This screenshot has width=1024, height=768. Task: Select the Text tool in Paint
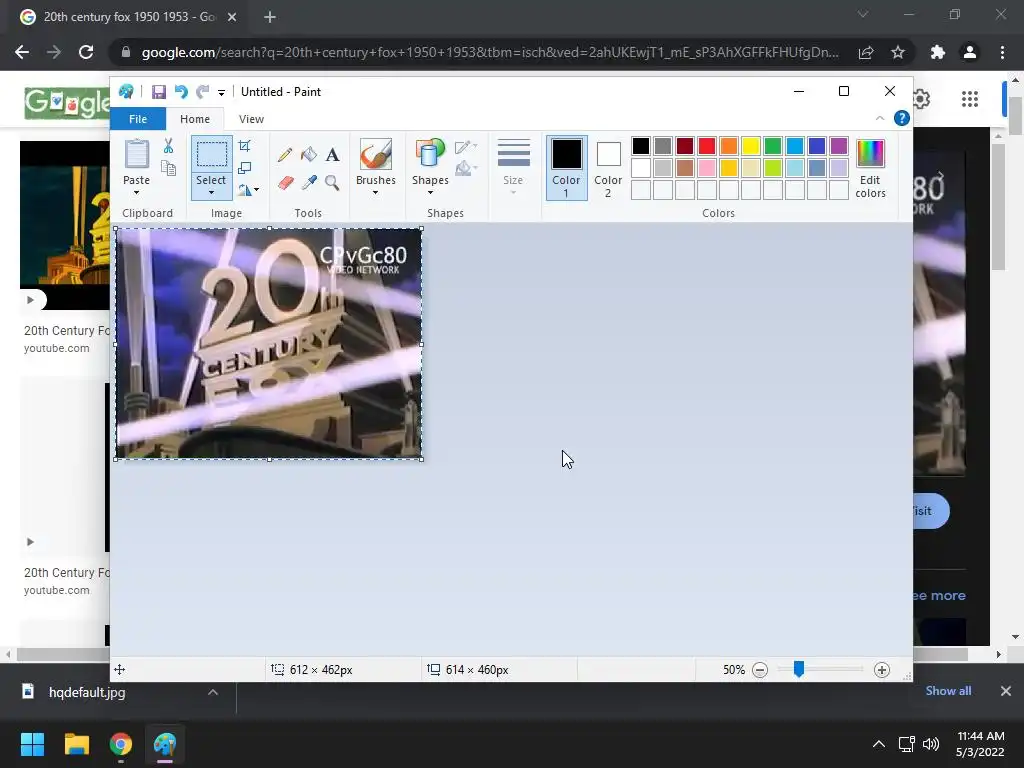pos(332,155)
